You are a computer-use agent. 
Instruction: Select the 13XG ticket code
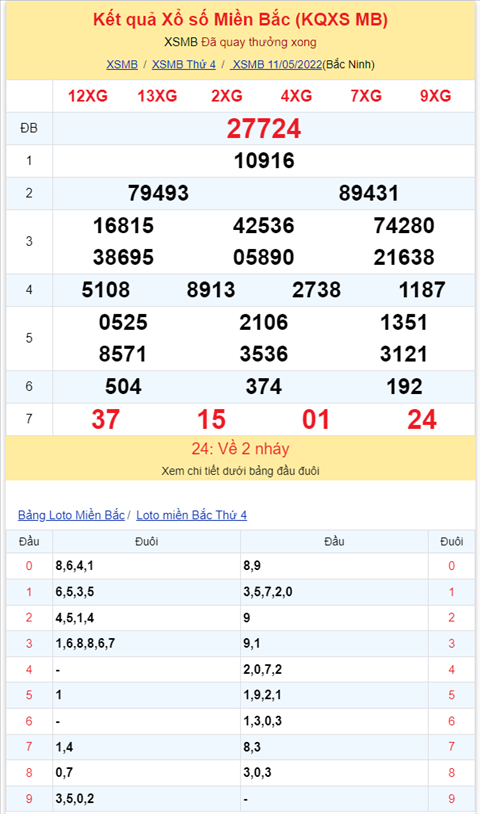point(157,96)
